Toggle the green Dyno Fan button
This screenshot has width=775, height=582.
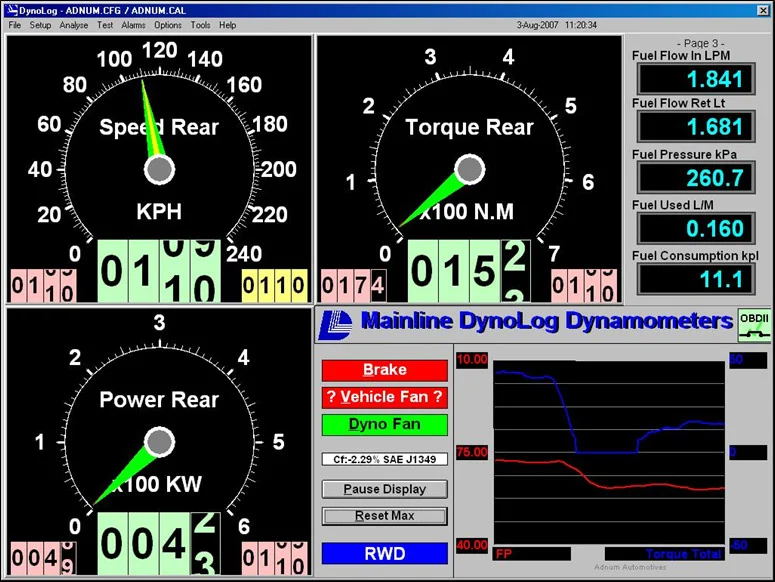(385, 424)
